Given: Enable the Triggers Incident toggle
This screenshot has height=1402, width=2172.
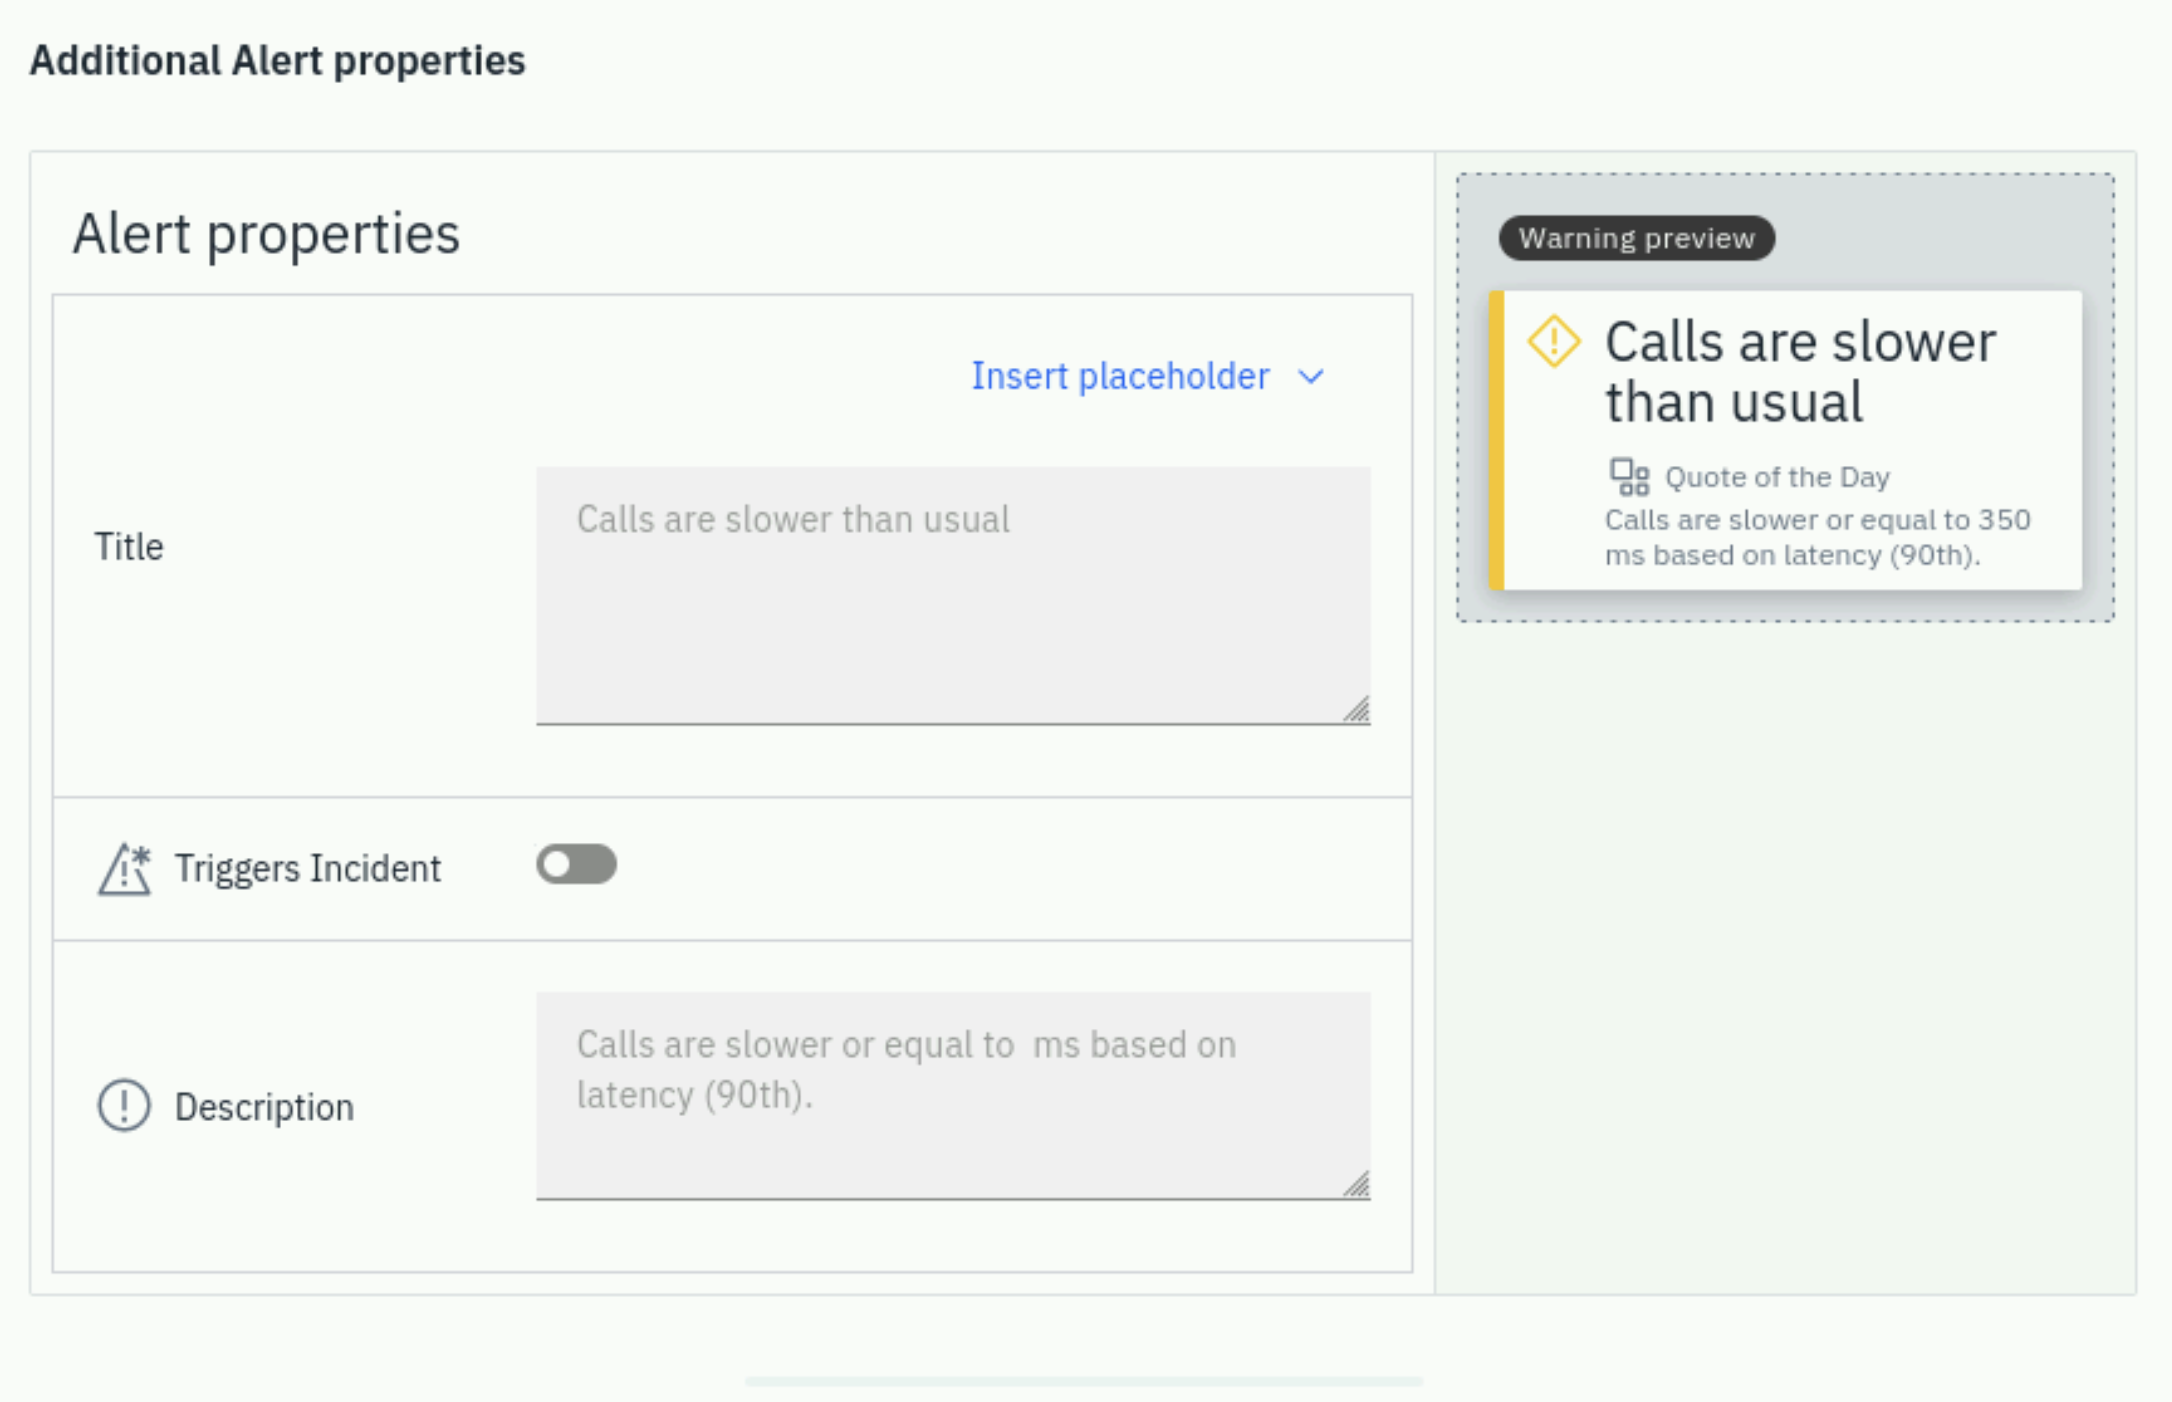Looking at the screenshot, I should 576,864.
